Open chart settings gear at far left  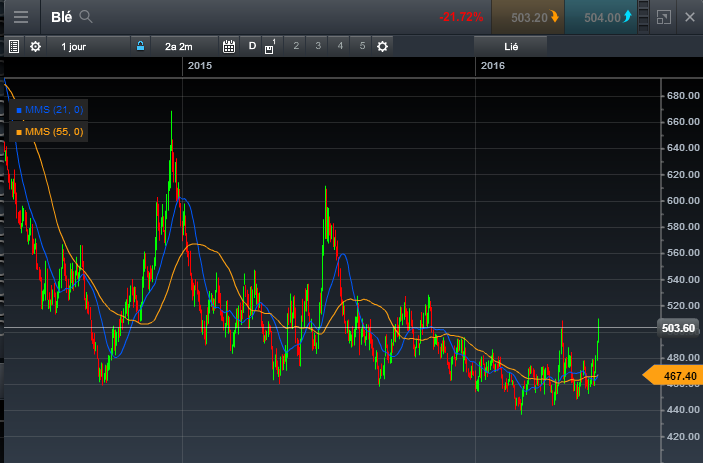click(36, 46)
